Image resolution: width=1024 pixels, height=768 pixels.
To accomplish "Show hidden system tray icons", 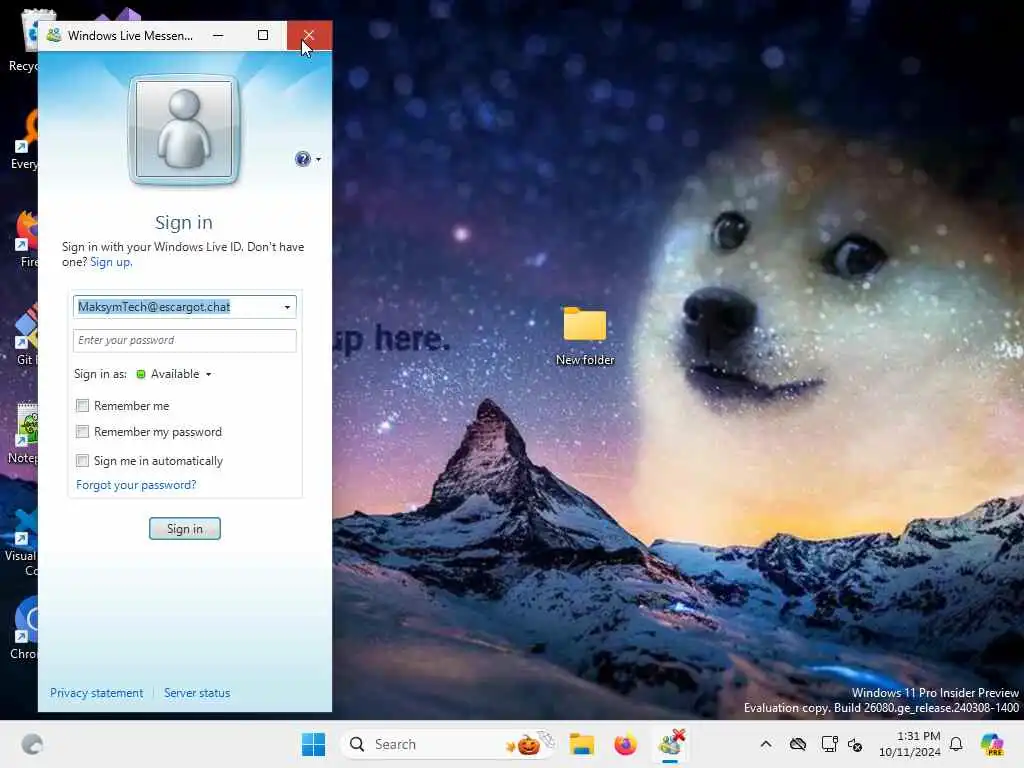I will click(766, 744).
